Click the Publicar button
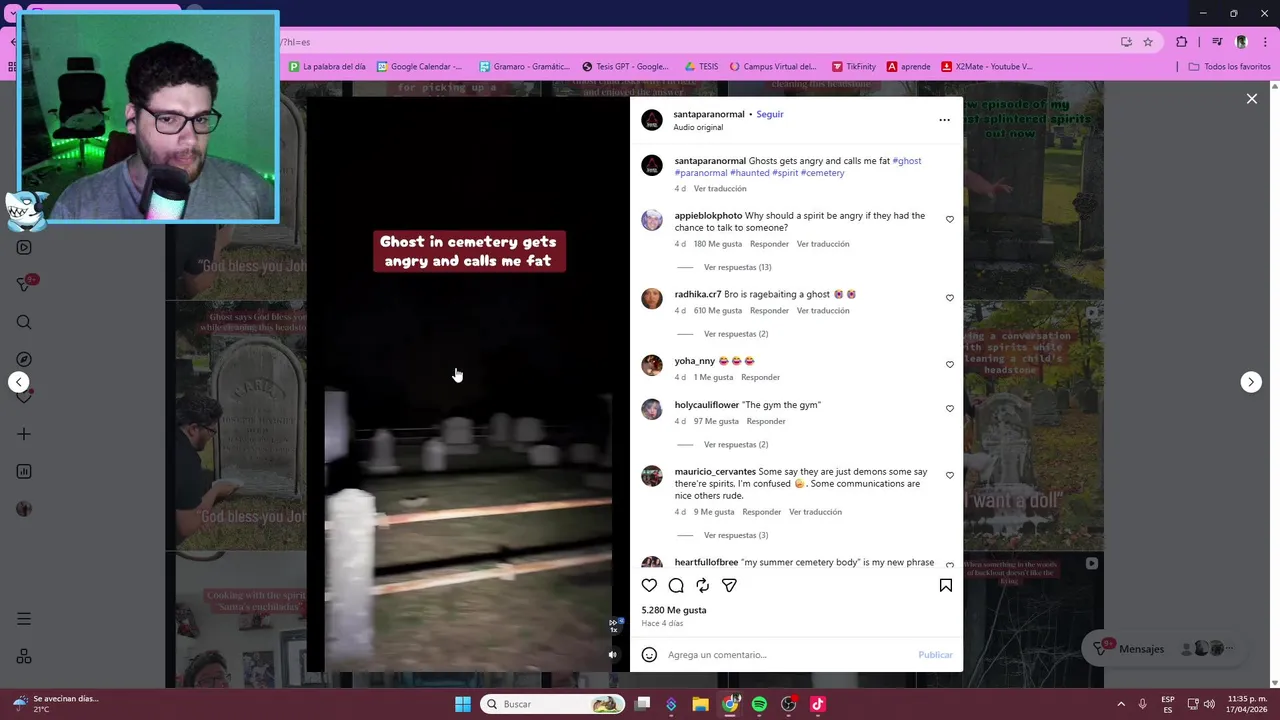1280x720 pixels. click(935, 655)
